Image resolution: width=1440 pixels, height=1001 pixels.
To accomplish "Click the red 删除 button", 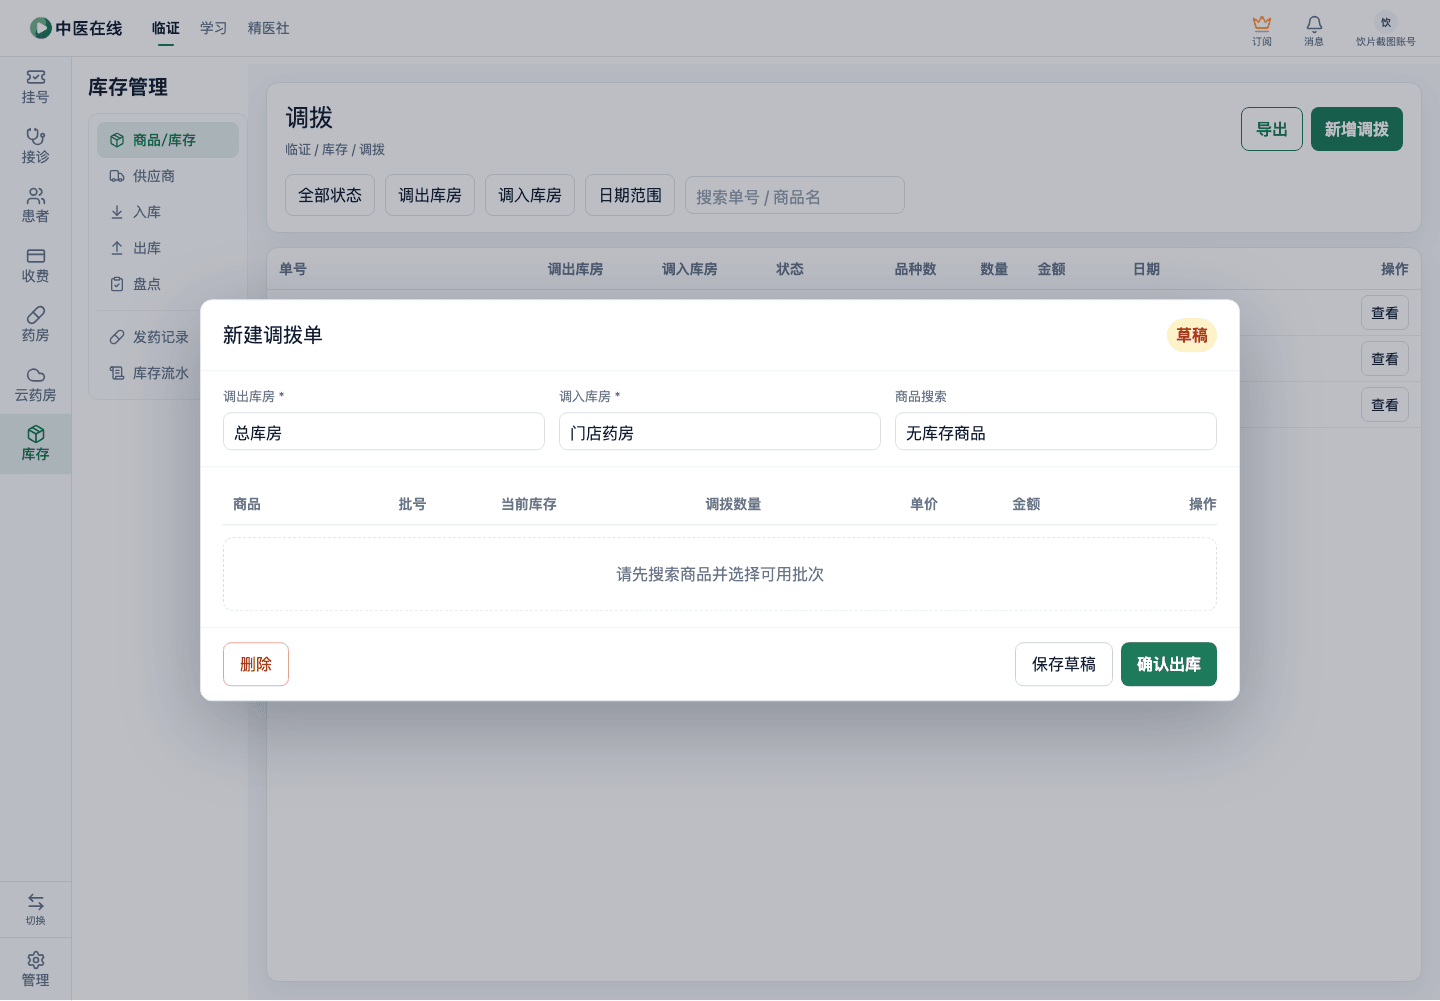I will pyautogui.click(x=256, y=664).
